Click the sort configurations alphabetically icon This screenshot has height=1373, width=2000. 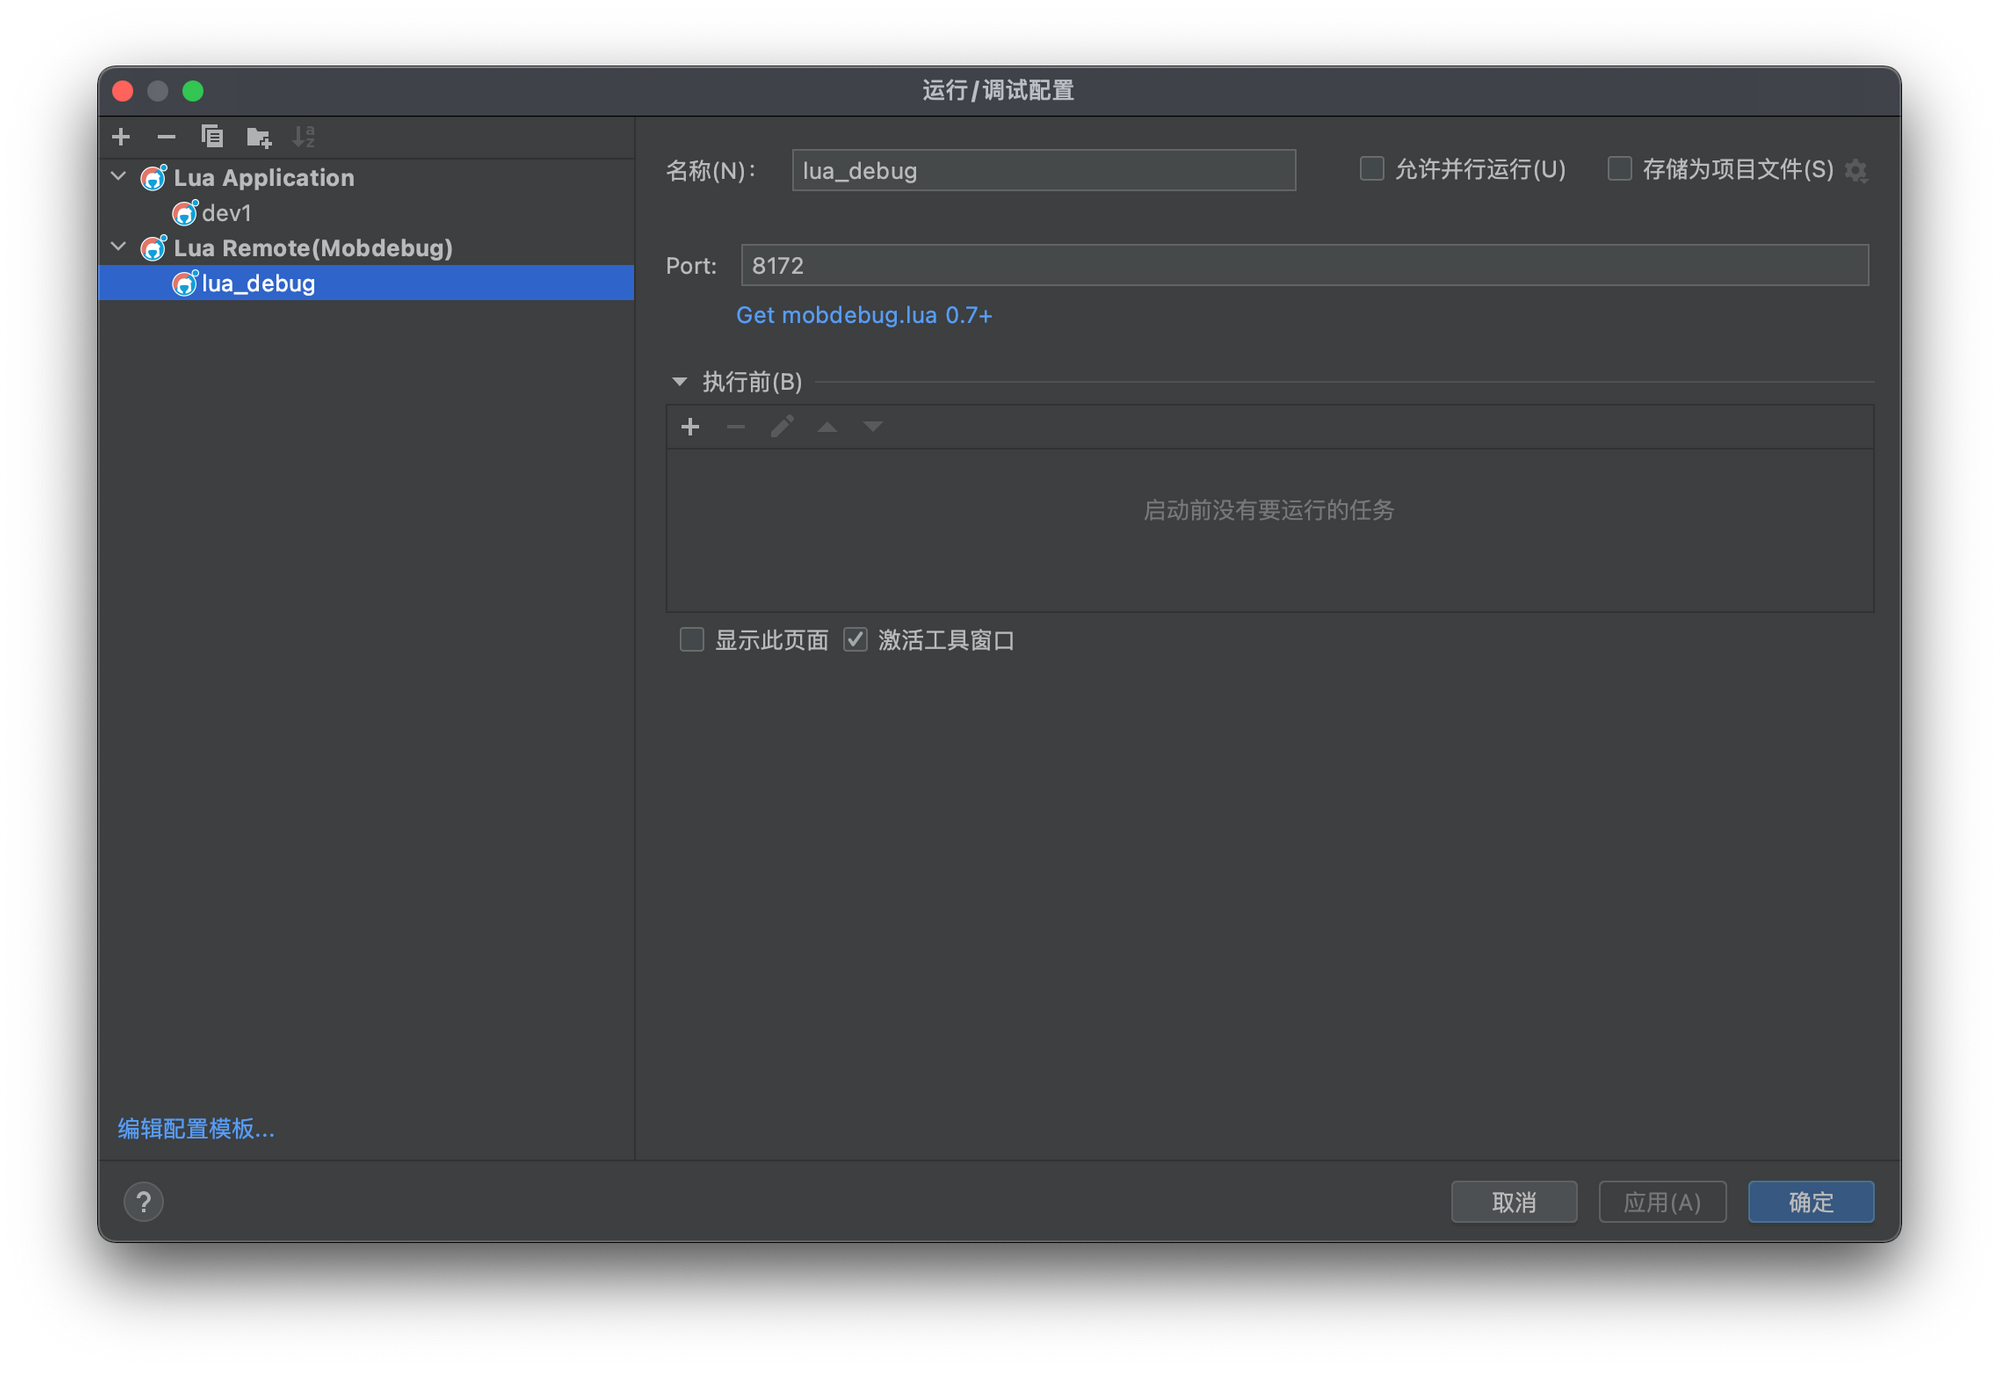tap(304, 137)
